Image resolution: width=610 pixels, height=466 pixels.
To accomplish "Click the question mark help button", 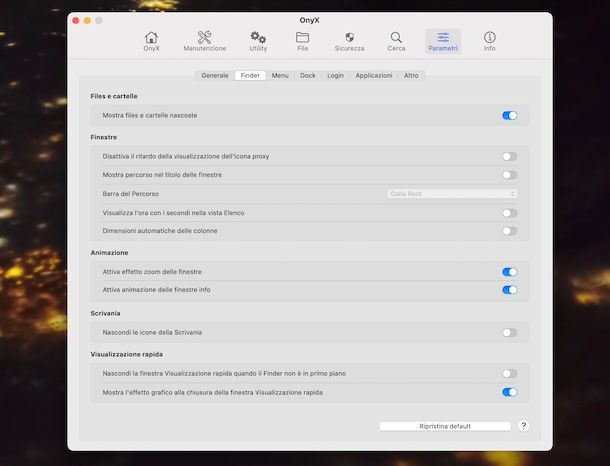I will coord(524,426).
